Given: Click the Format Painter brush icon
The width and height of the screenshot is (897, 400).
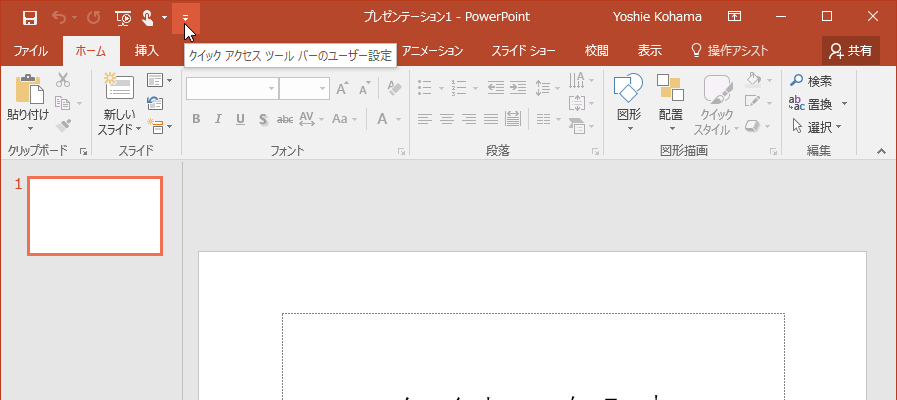Looking at the screenshot, I should click(x=63, y=125).
